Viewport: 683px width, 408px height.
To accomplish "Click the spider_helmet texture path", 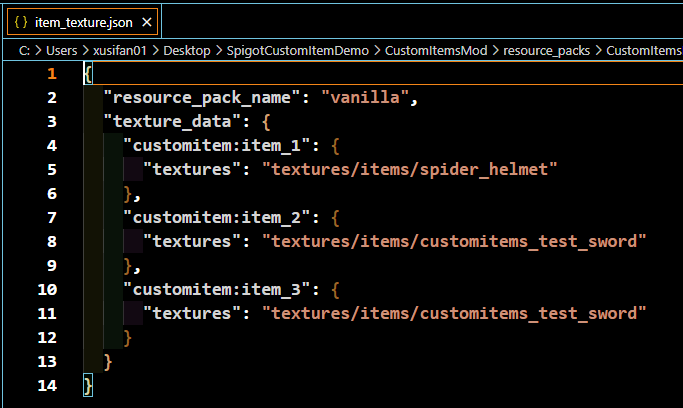I will pyautogui.click(x=409, y=169).
